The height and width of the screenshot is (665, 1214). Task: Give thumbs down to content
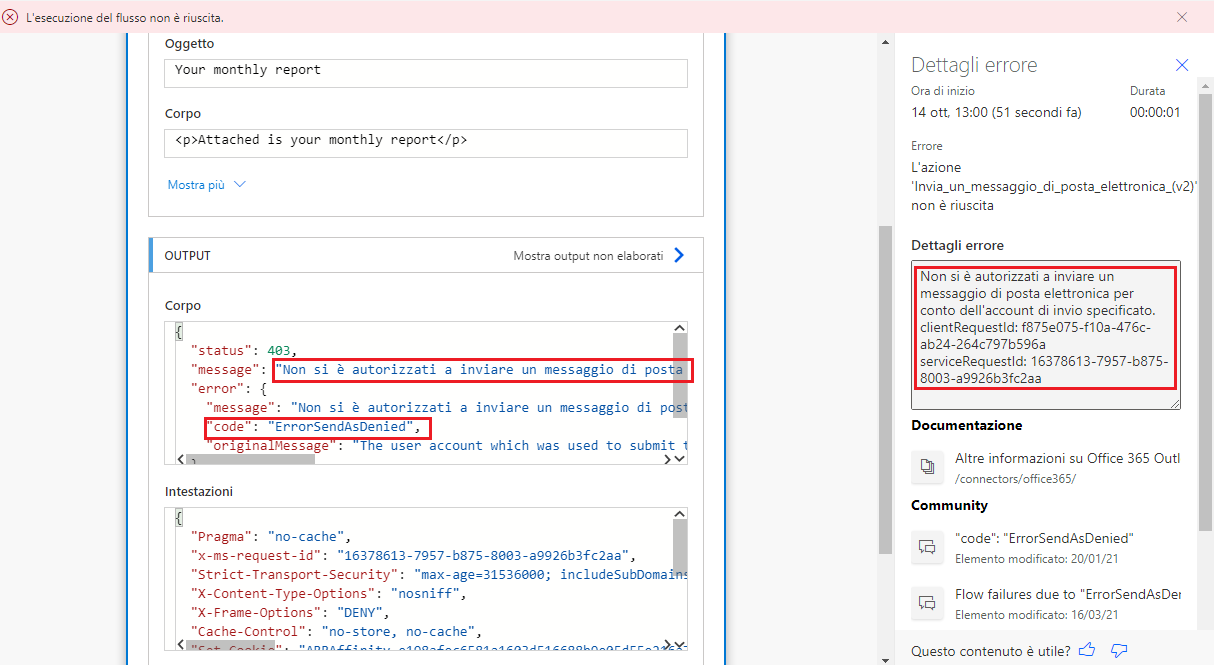pos(1119,651)
